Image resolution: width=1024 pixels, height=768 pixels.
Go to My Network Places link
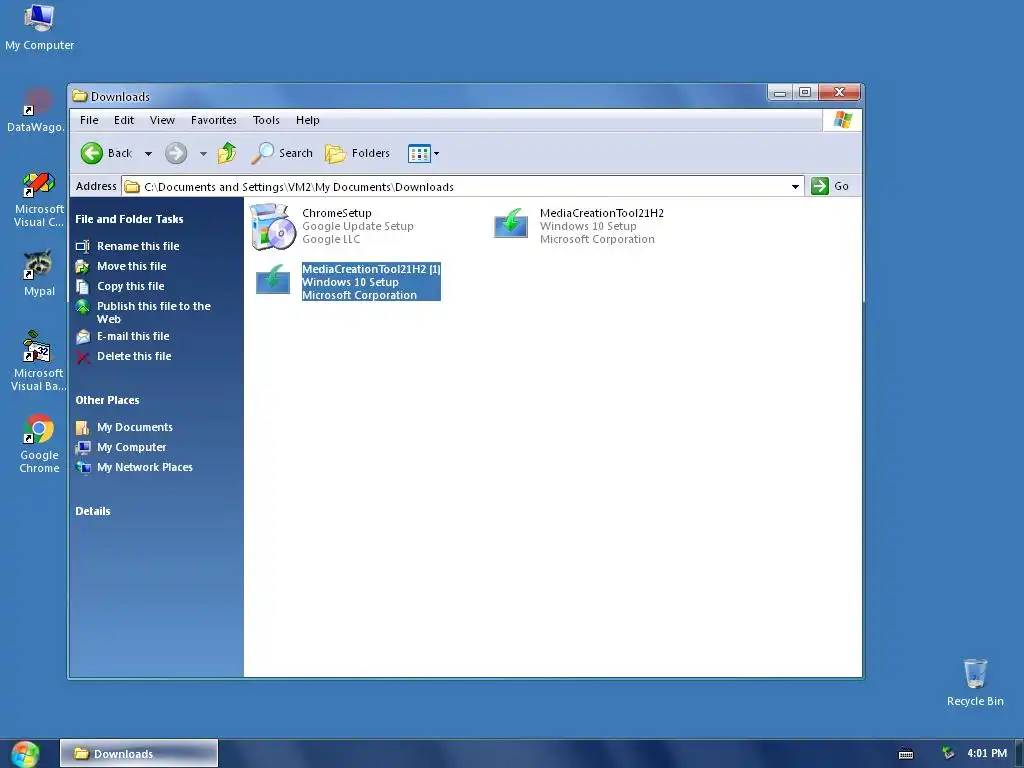click(145, 468)
